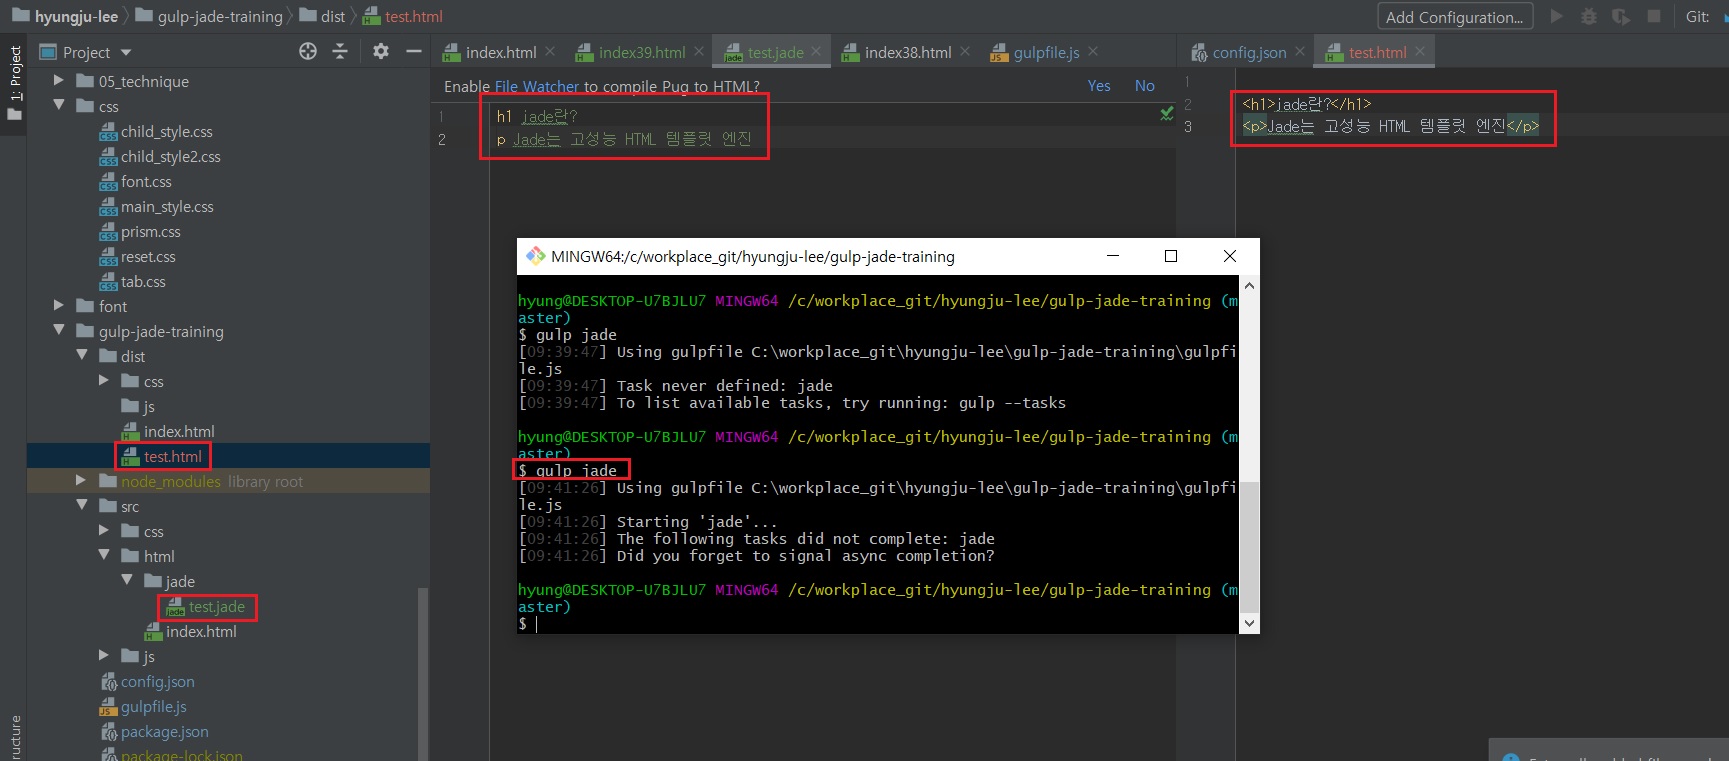
Task: Expand the 05_technique folder
Action: [x=59, y=81]
